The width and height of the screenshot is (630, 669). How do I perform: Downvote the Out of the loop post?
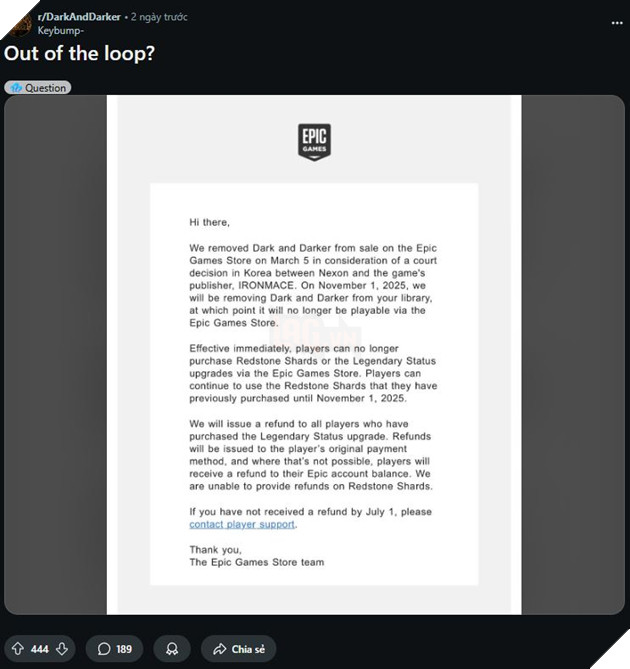(x=62, y=649)
